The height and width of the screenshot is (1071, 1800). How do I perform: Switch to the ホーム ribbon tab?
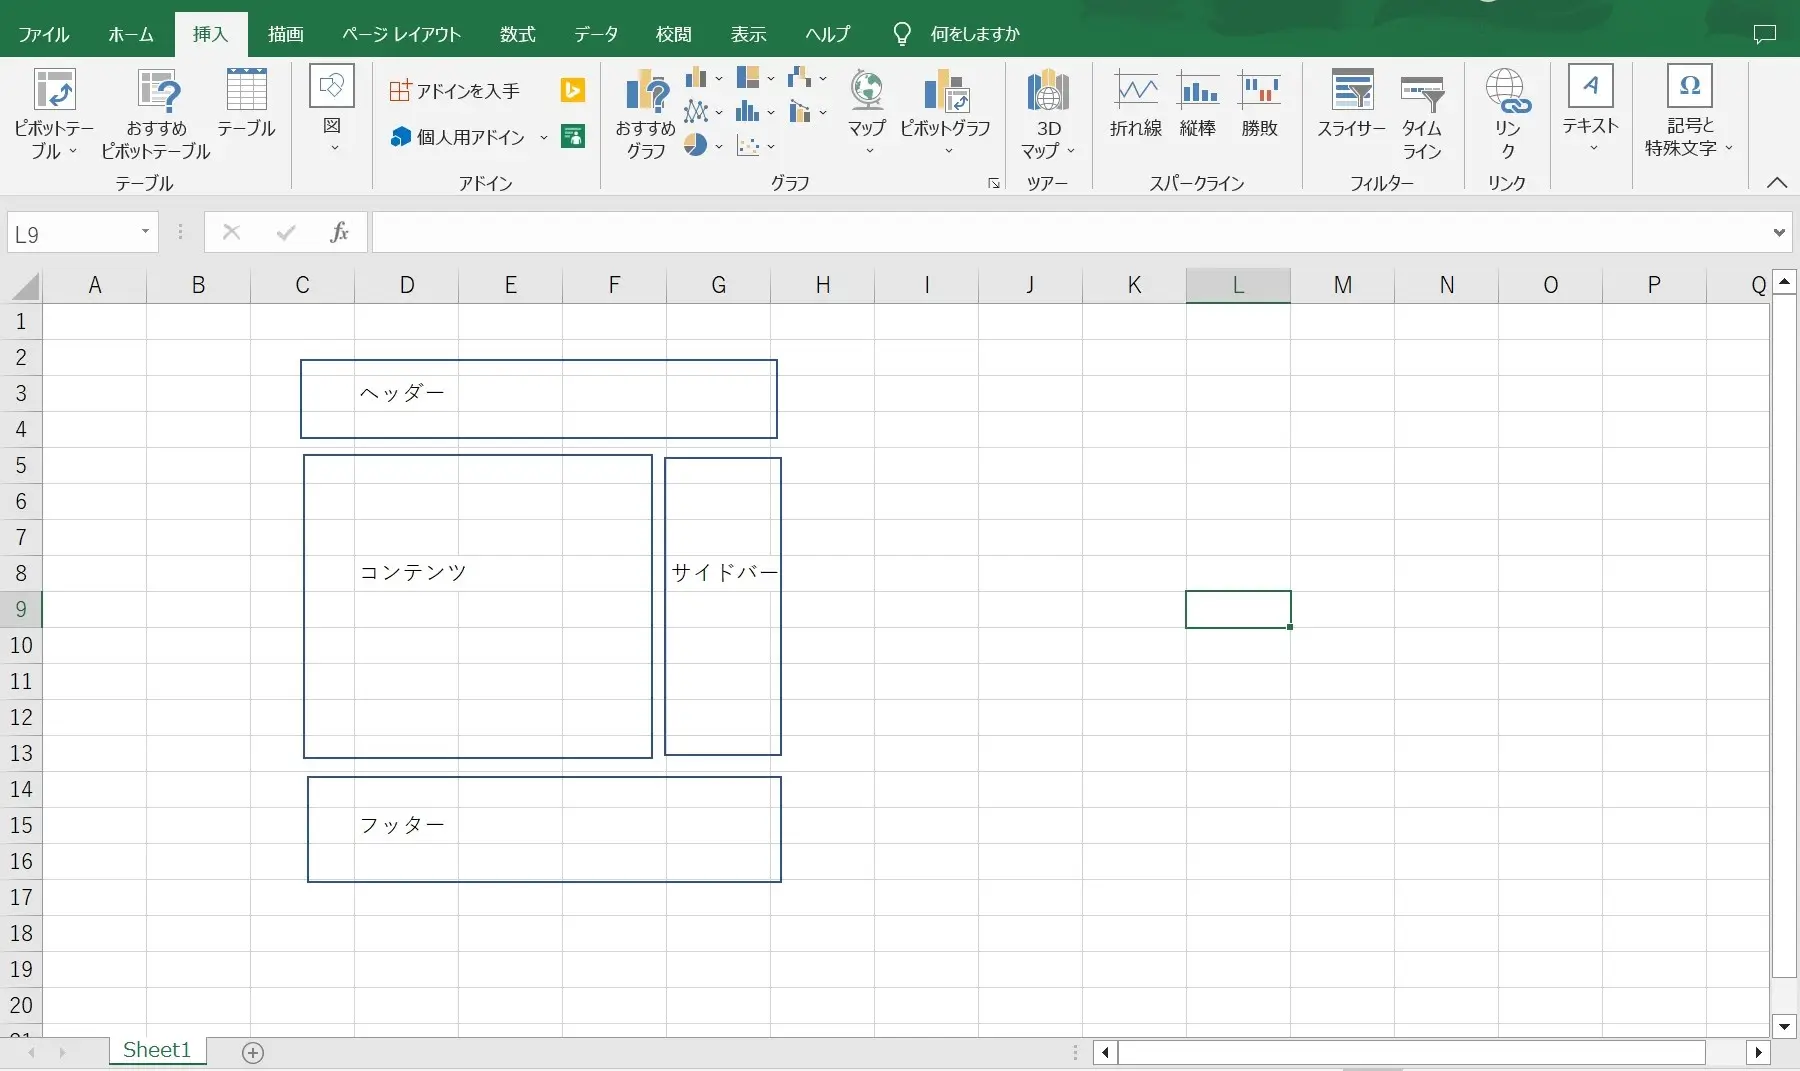[130, 33]
